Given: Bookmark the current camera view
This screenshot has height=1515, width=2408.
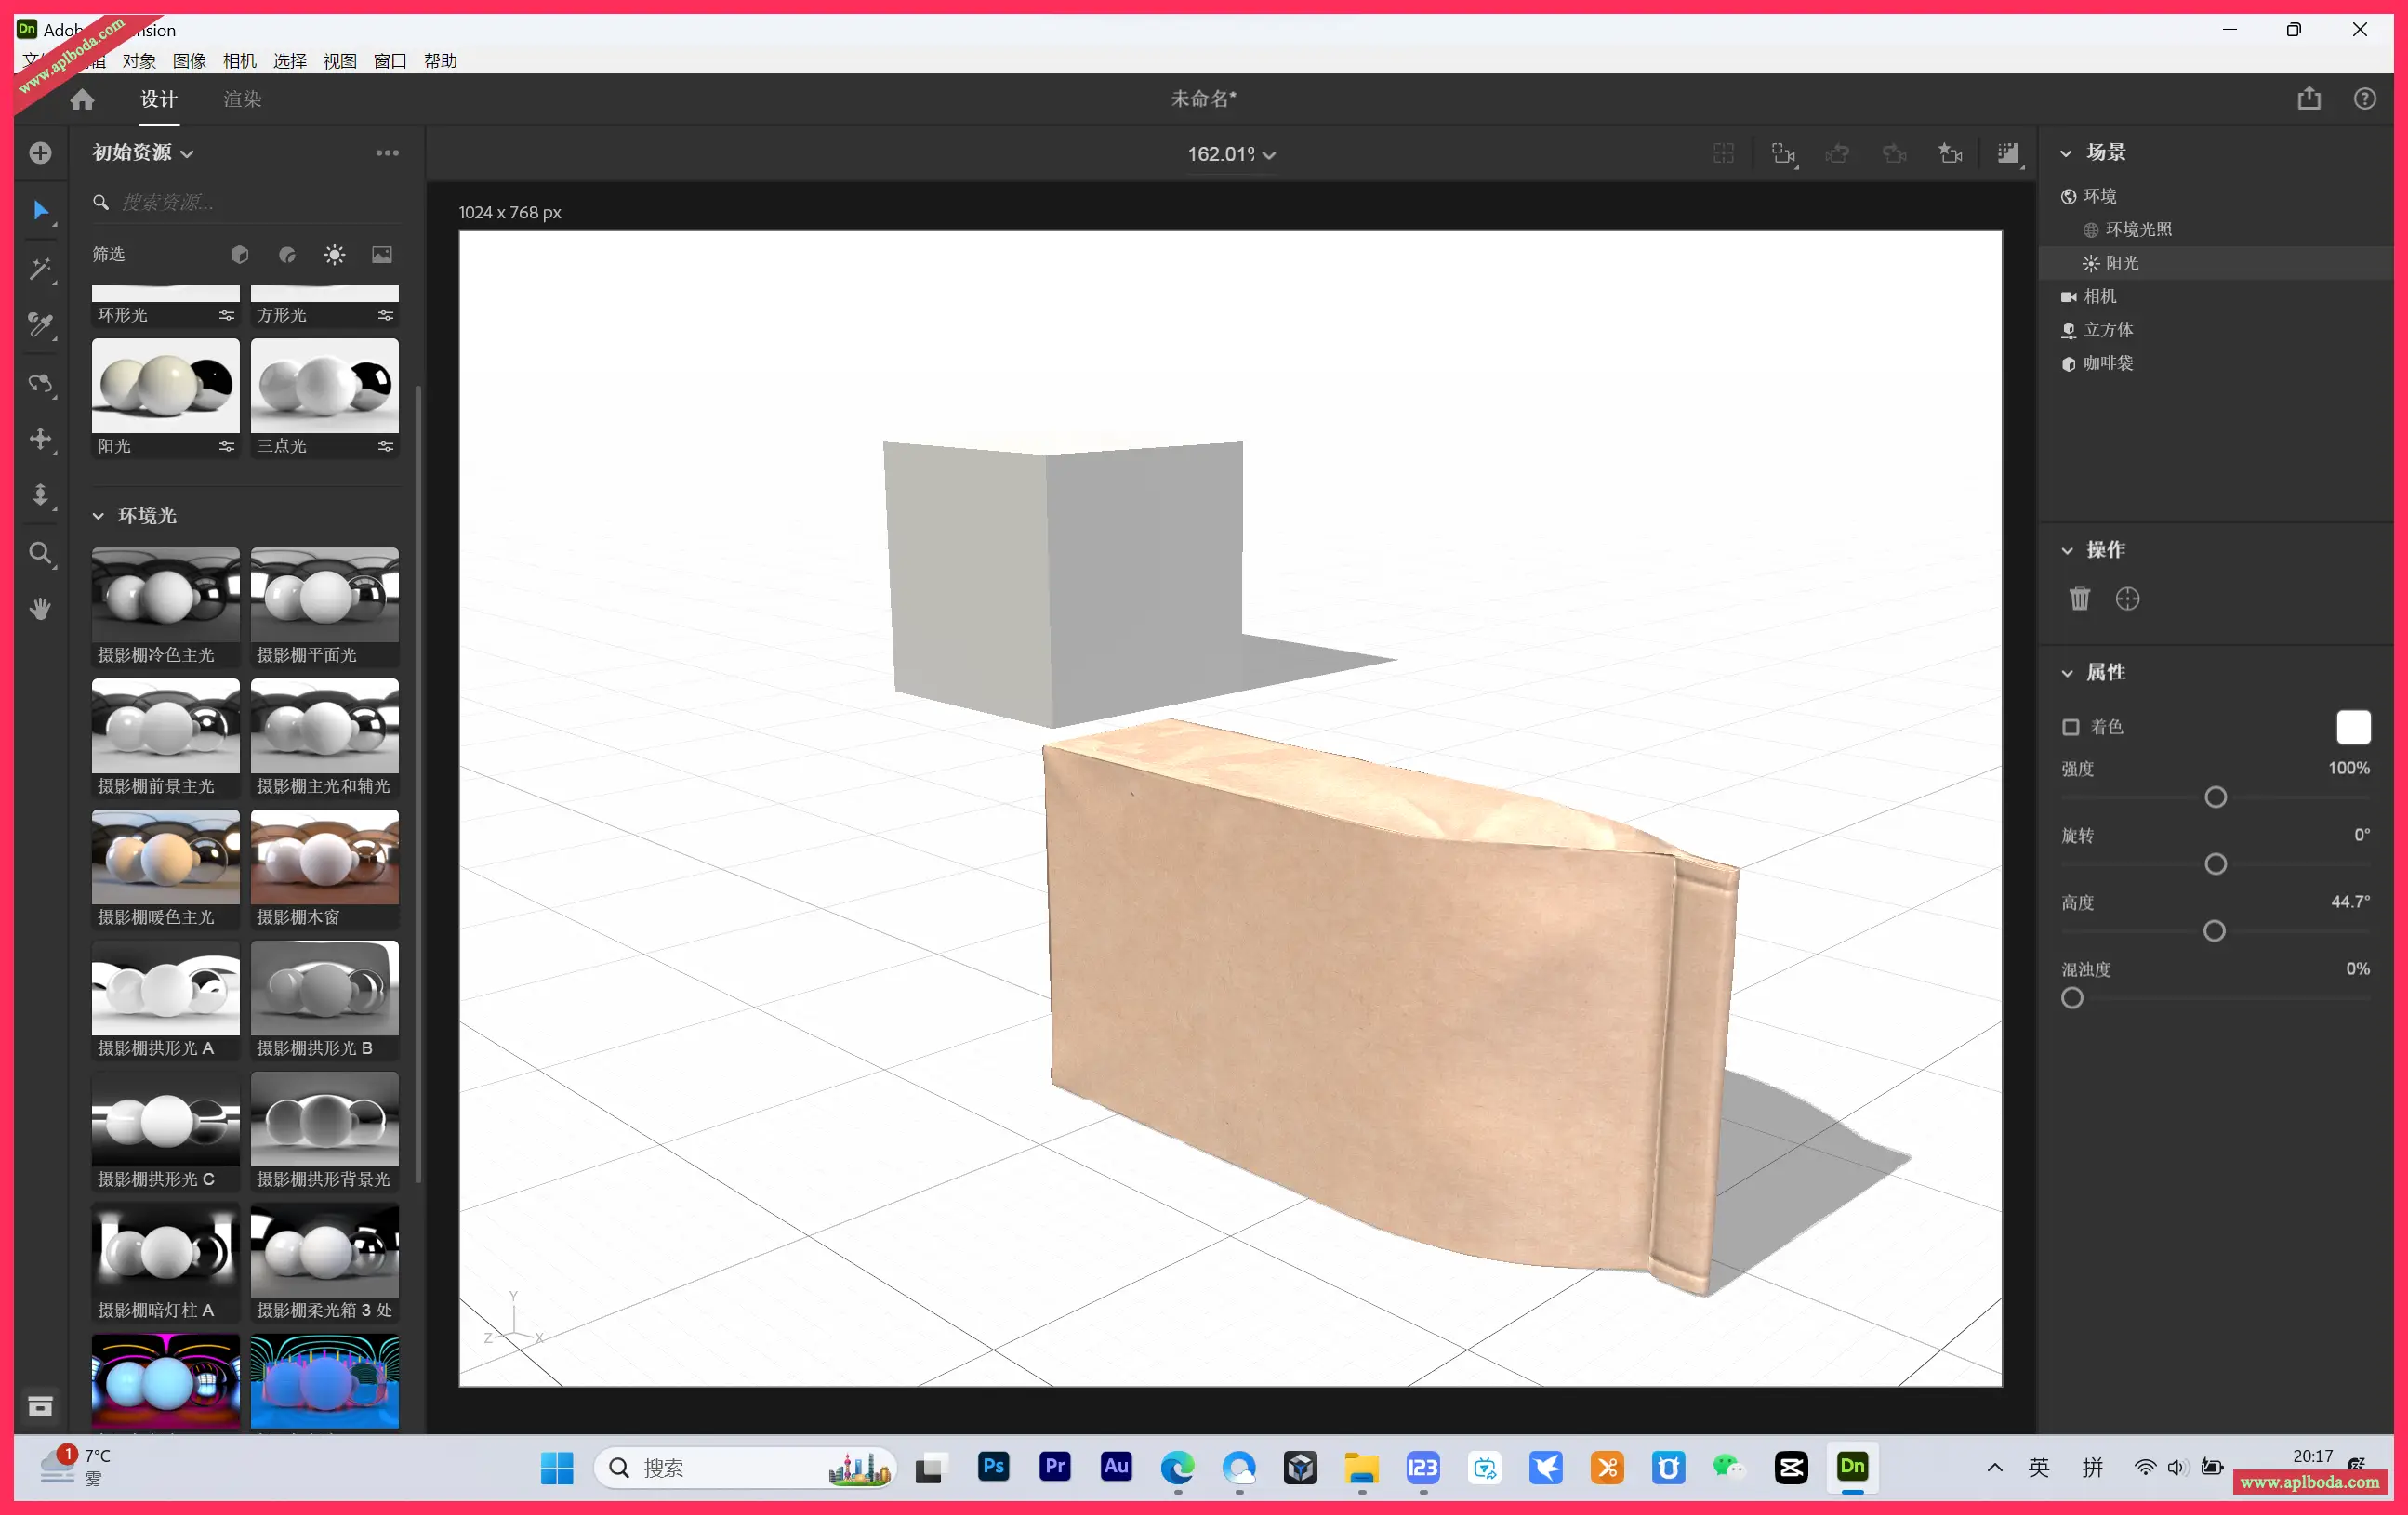Looking at the screenshot, I should (1950, 153).
